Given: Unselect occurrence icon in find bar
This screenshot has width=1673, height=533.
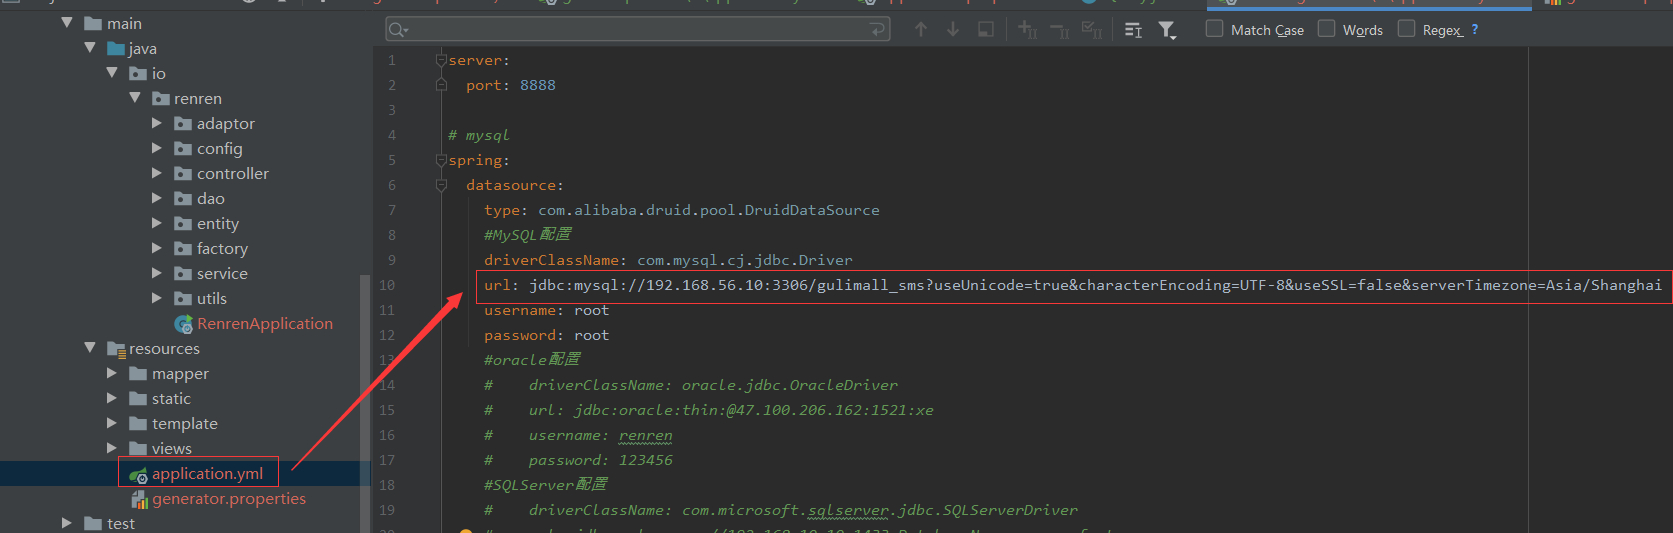Looking at the screenshot, I should 1060,30.
